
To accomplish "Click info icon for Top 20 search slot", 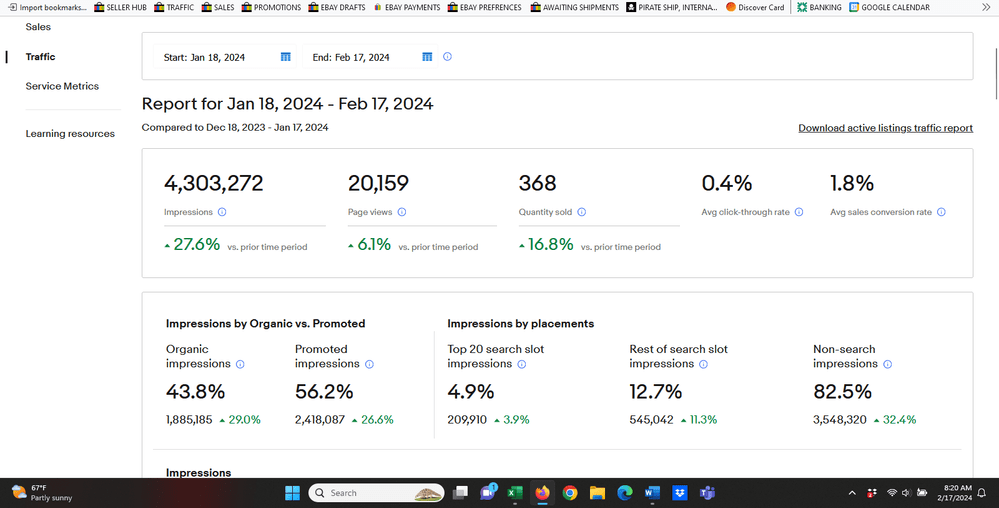I will click(x=522, y=365).
